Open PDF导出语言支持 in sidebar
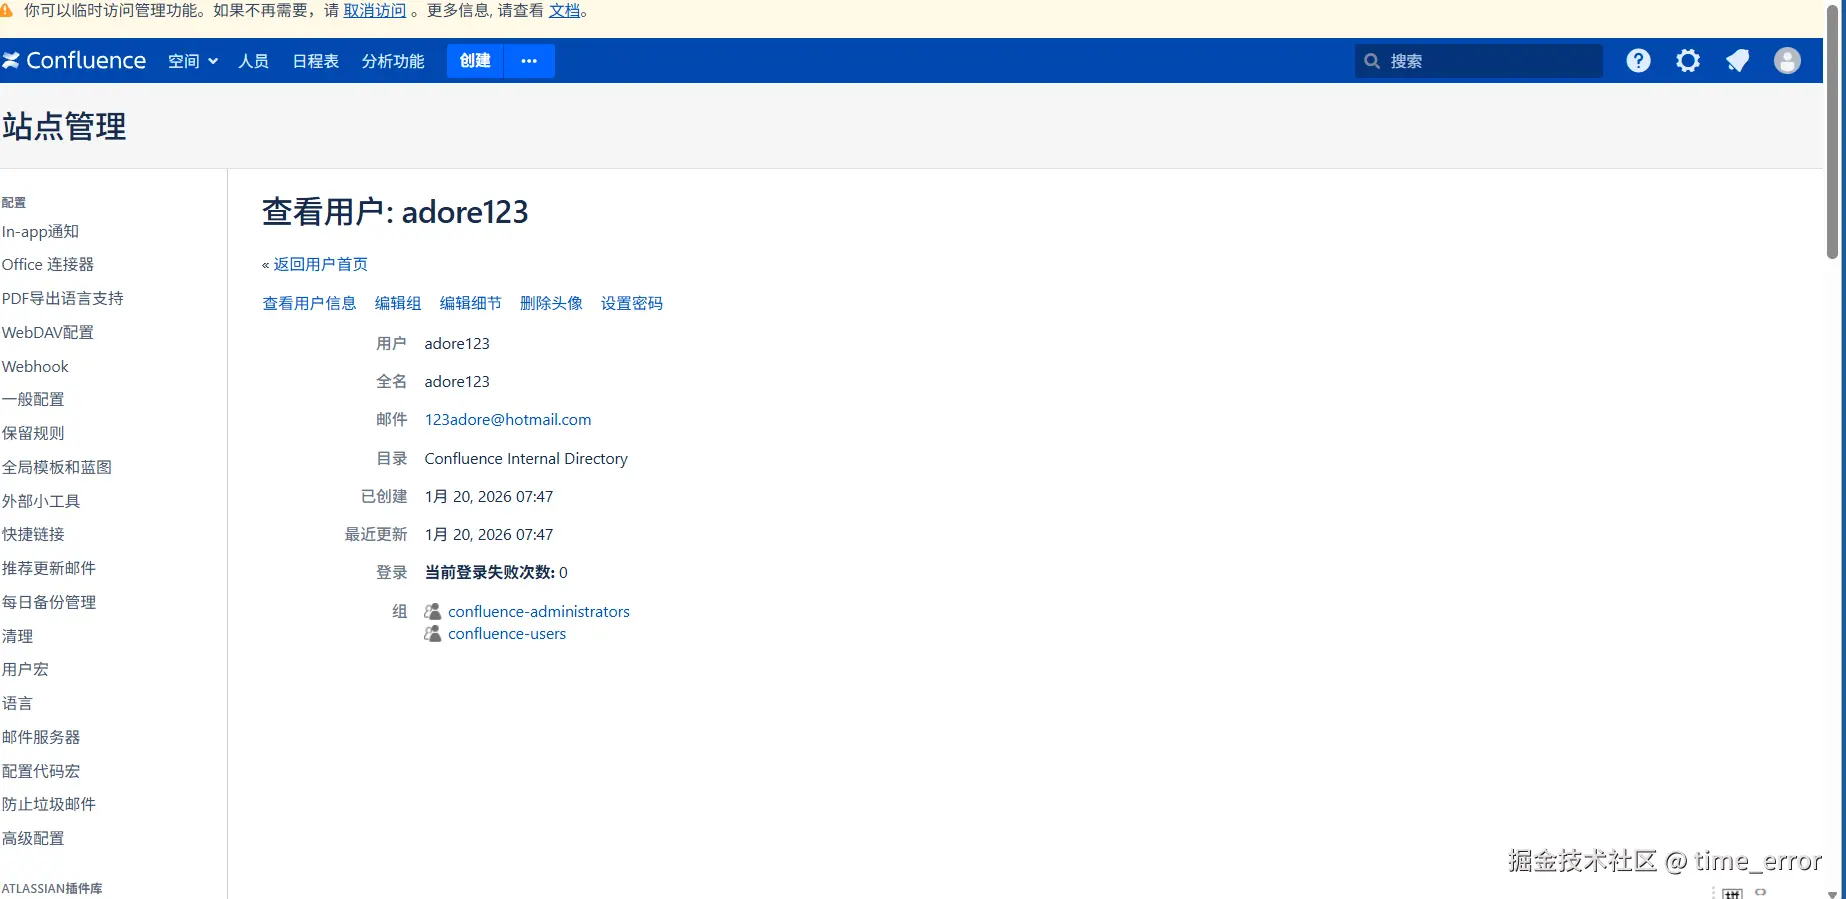The height and width of the screenshot is (899, 1846). pos(63,298)
